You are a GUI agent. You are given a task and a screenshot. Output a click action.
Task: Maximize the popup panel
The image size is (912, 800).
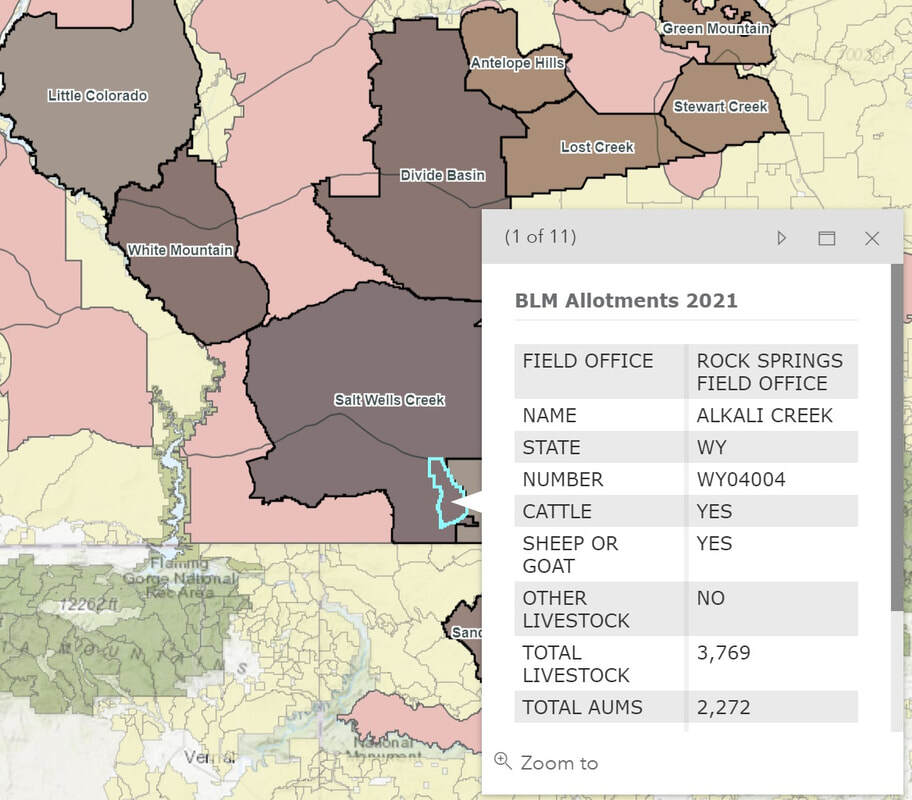tap(826, 238)
